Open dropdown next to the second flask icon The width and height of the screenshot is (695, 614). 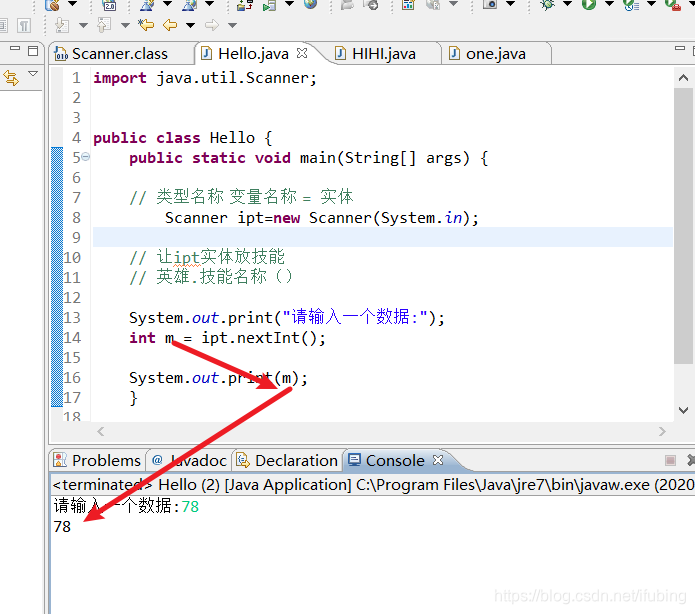pyautogui.click(x=209, y=4)
